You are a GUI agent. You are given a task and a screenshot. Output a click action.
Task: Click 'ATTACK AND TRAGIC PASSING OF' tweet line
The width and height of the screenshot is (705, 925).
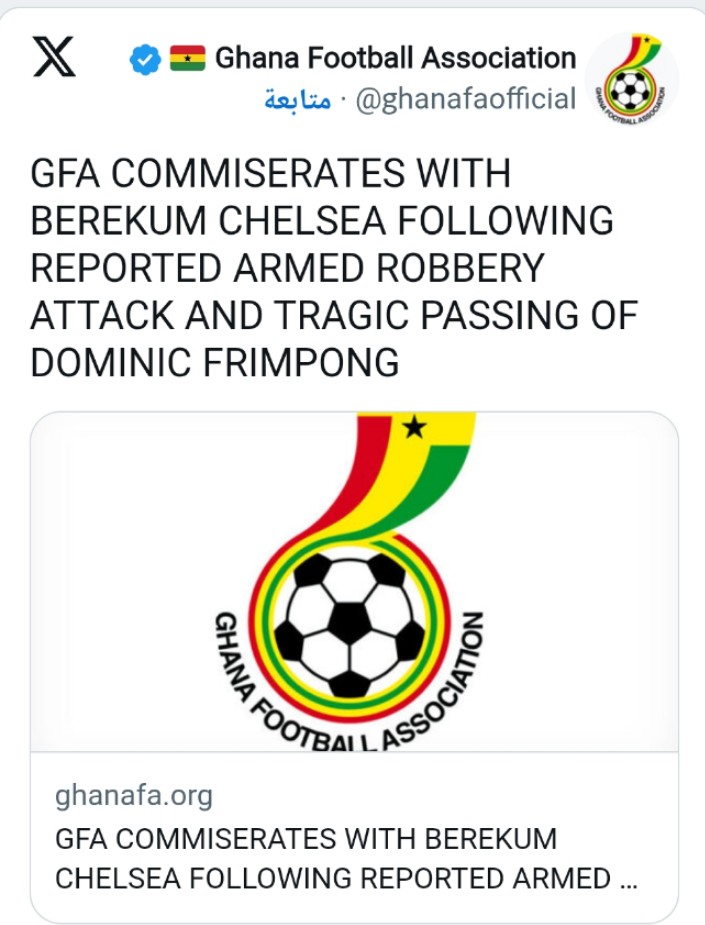[x=333, y=316]
